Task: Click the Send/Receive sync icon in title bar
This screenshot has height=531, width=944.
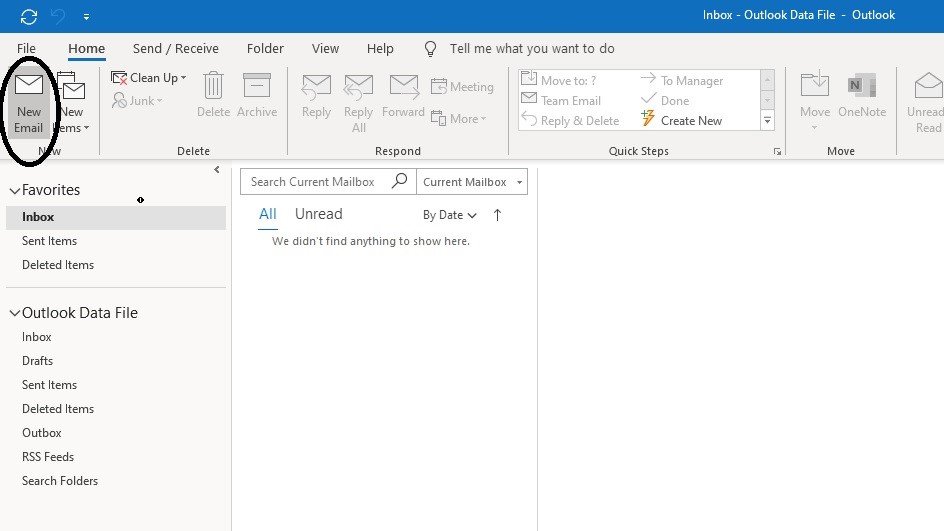Action: click(29, 16)
